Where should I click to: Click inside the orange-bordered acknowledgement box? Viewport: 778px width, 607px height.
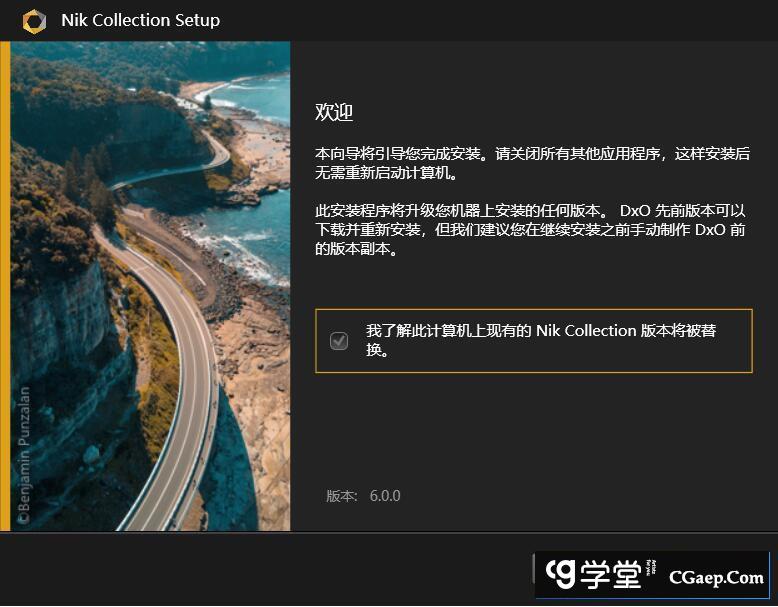pos(534,341)
